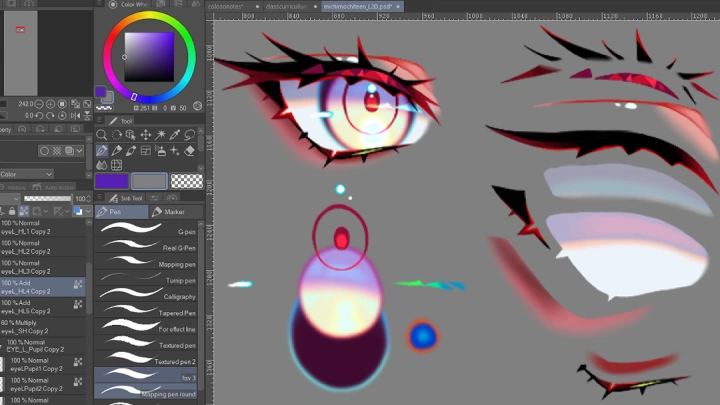Screen dimensions: 720x405
Task: Click Navigator zoom out minus icon
Action: (39, 104)
